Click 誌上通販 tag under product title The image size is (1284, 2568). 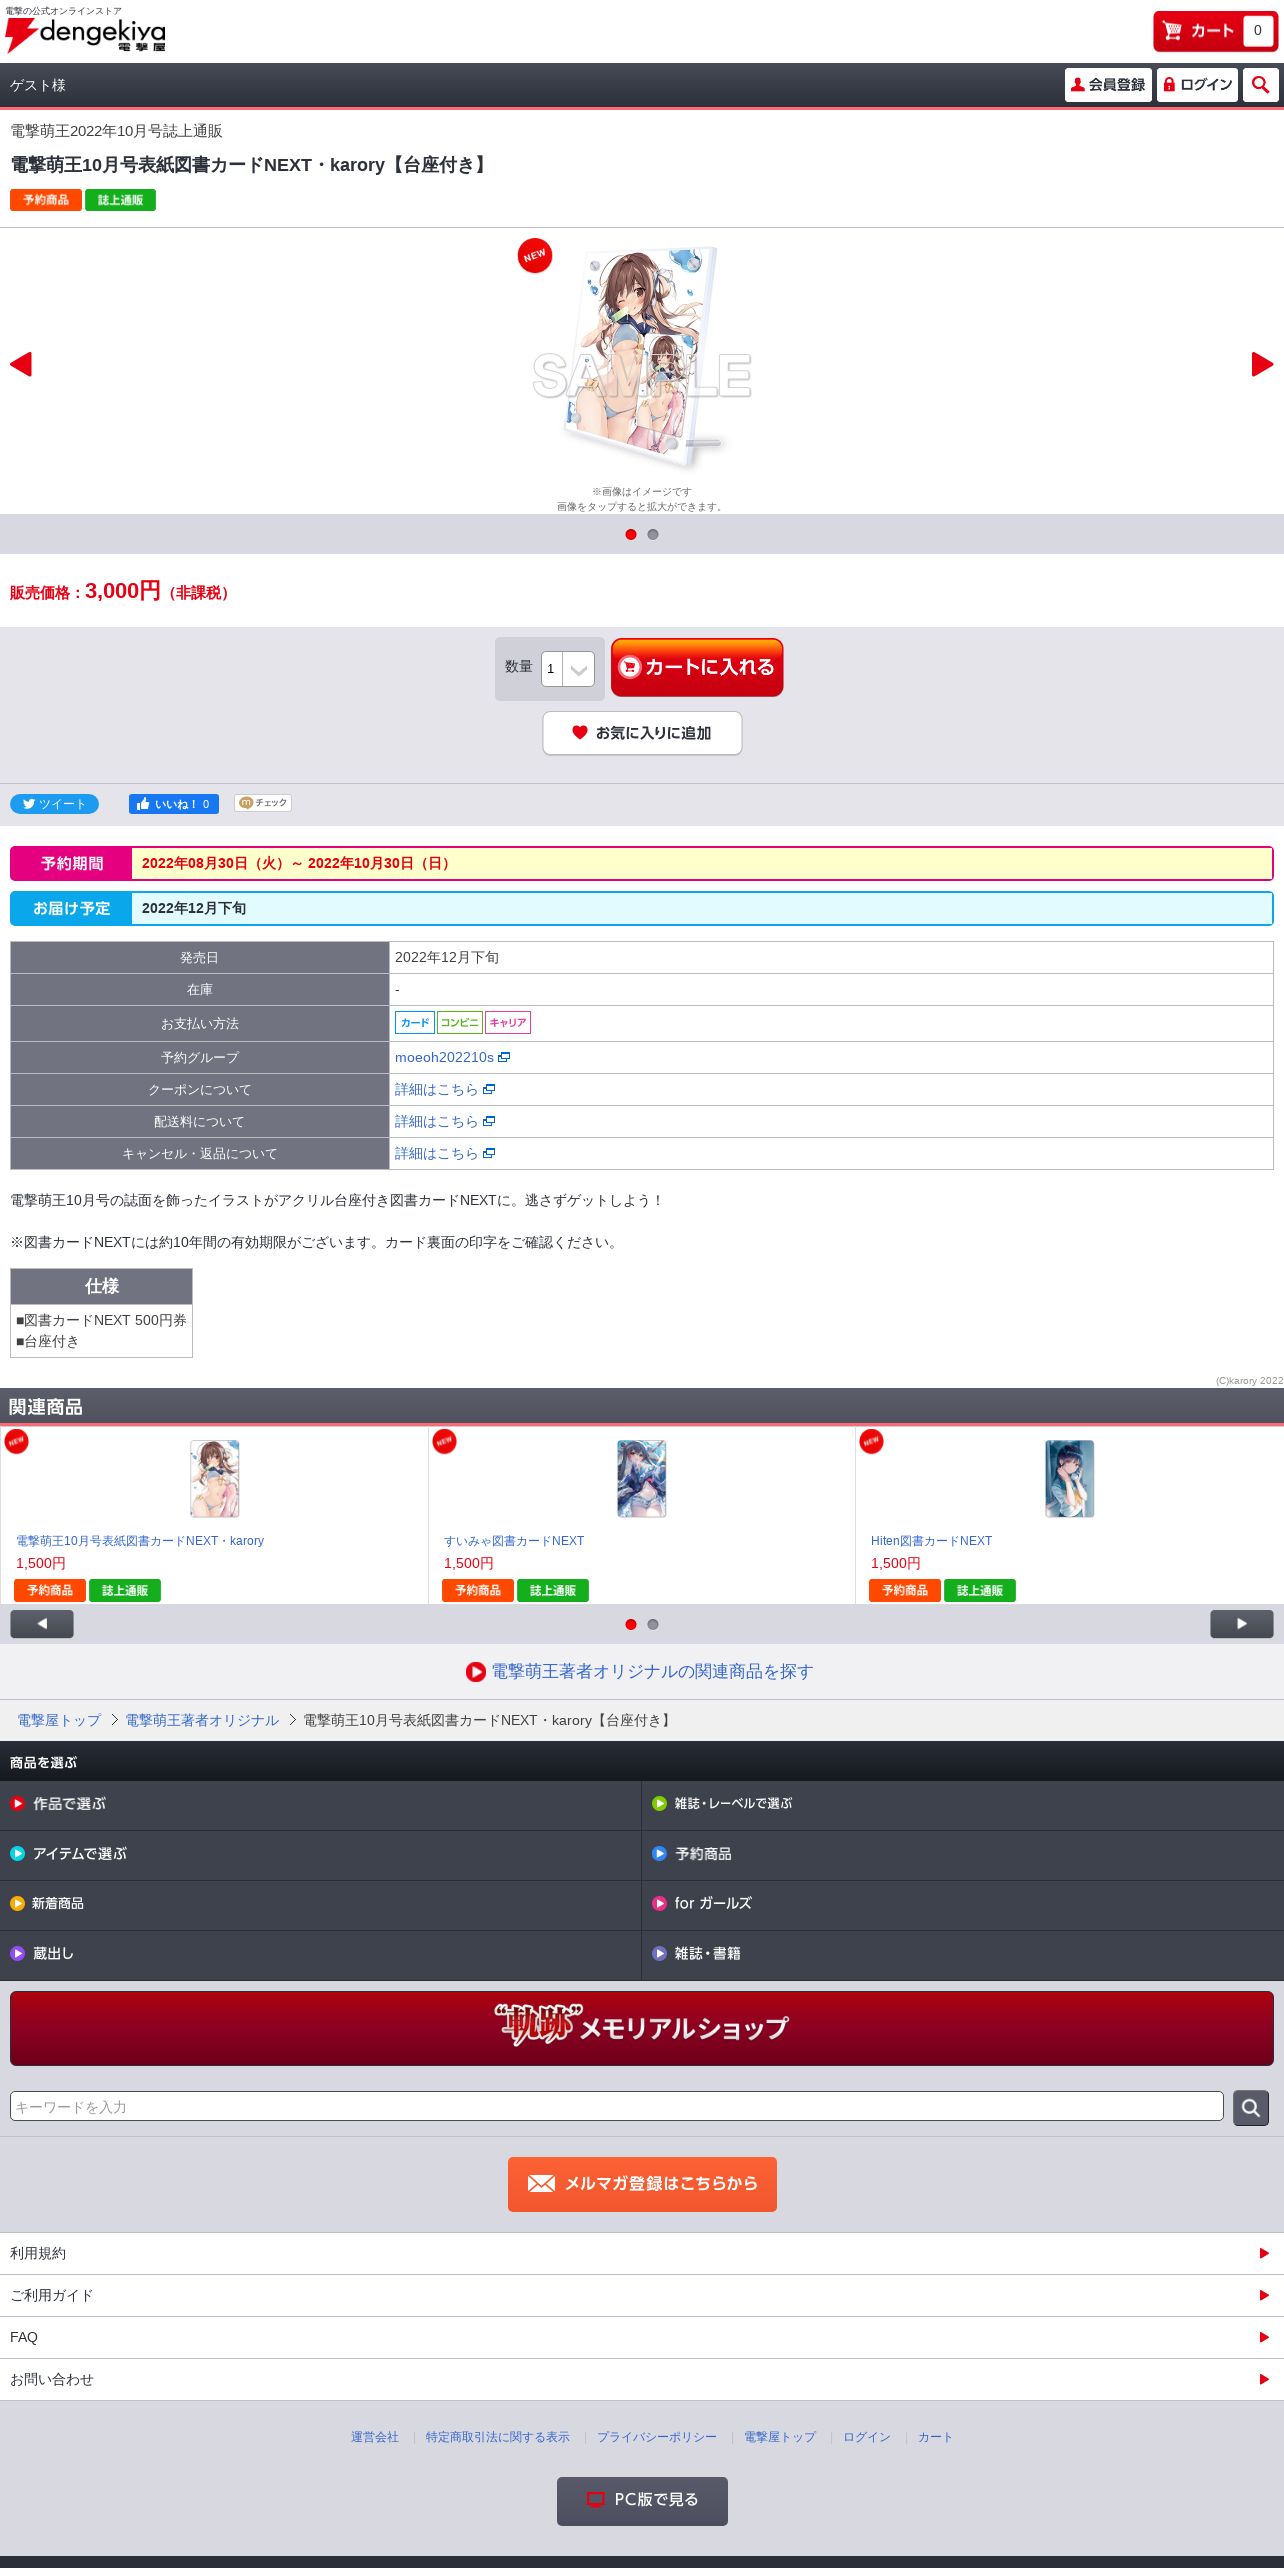coord(120,200)
